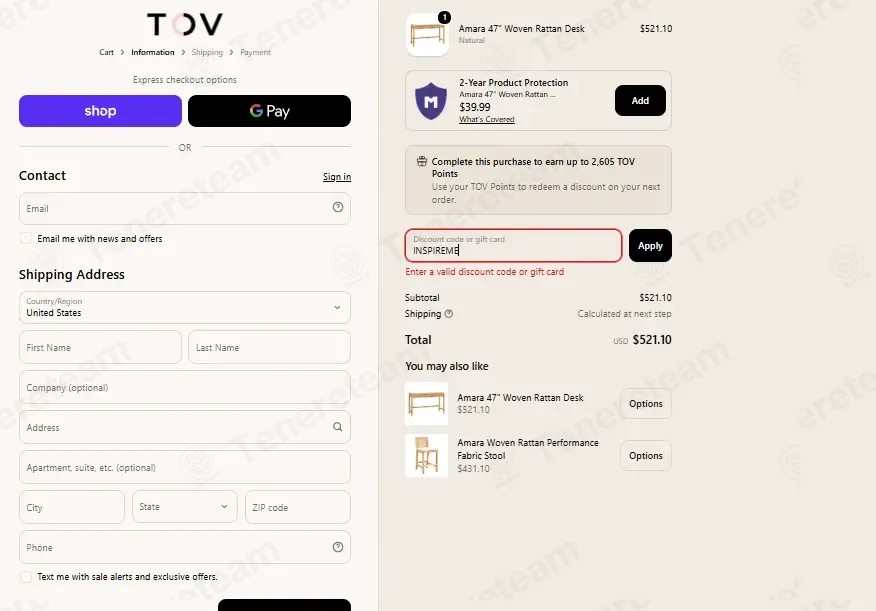This screenshot has width=876, height=611.
Task: Click the phone help question-mark icon
Action: (338, 547)
